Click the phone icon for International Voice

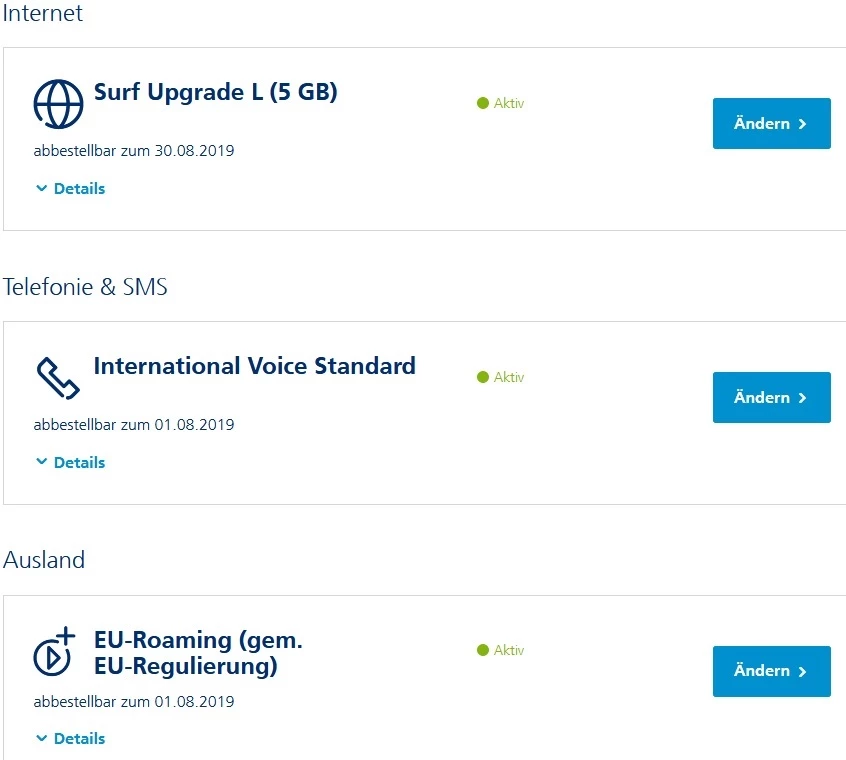tap(58, 376)
